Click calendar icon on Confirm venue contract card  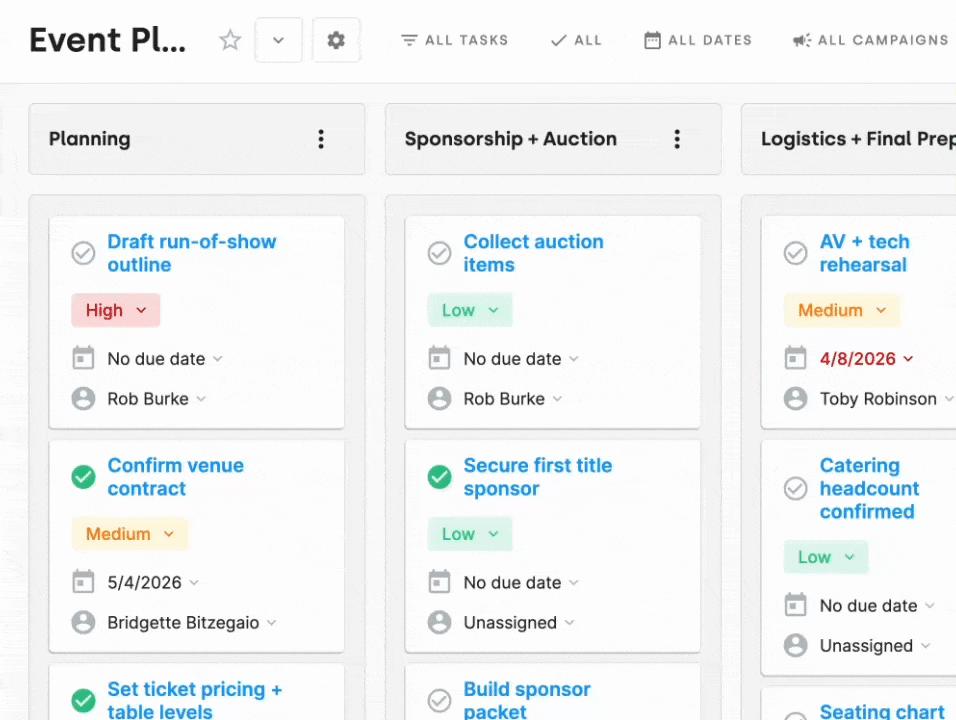84,582
